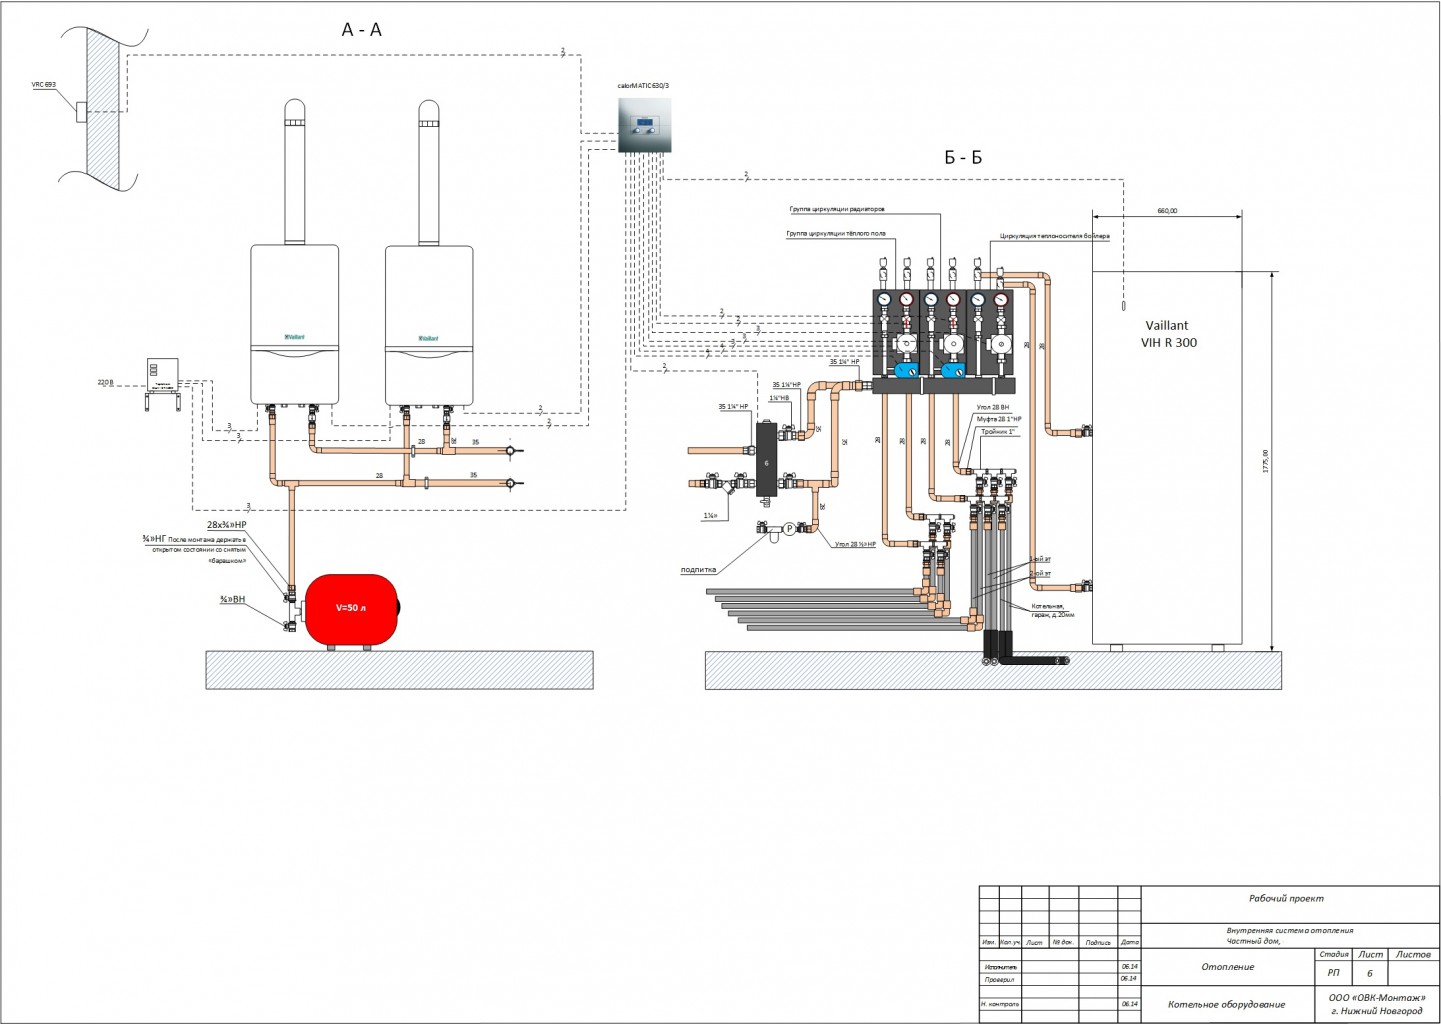Select the Группа циркуляции радиаторов label

[x=837, y=210]
